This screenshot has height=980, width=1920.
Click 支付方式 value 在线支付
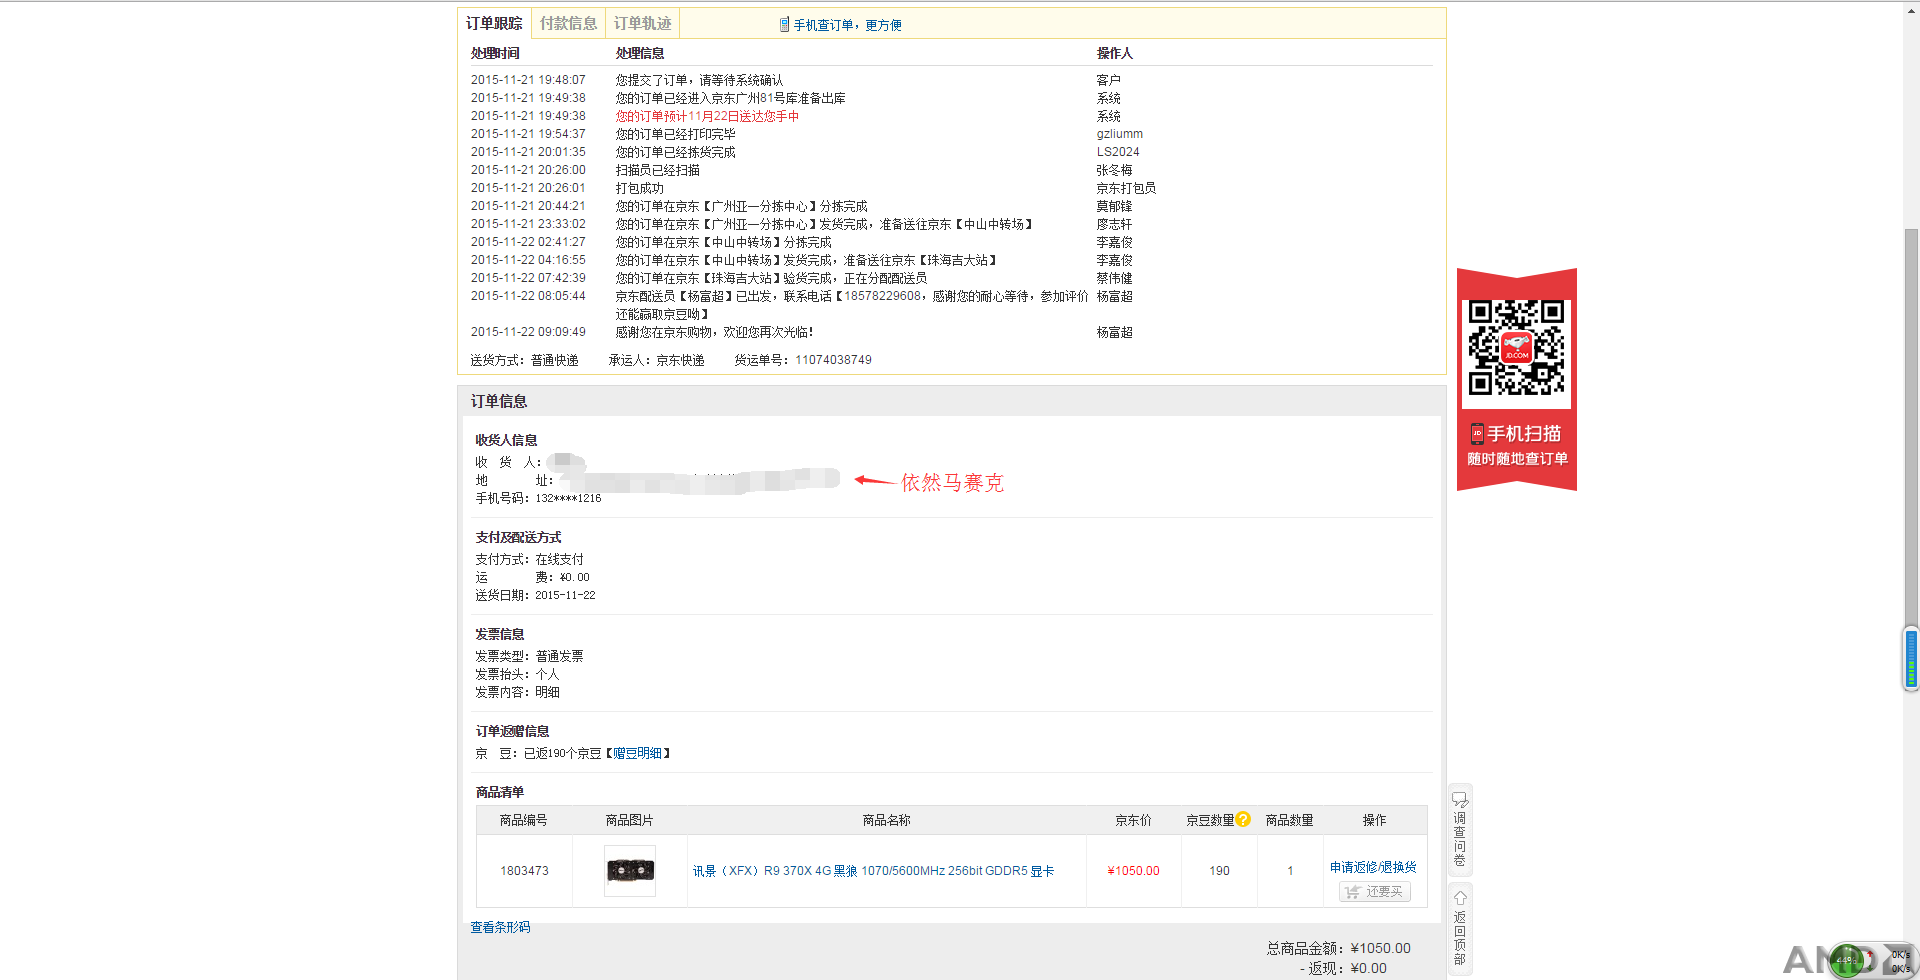click(559, 559)
